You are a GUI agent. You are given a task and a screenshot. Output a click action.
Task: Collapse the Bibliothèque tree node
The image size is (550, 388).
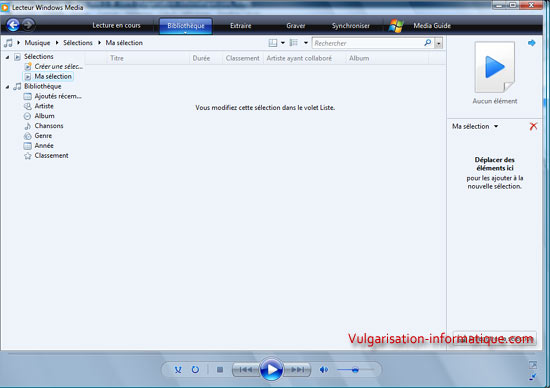[7, 87]
